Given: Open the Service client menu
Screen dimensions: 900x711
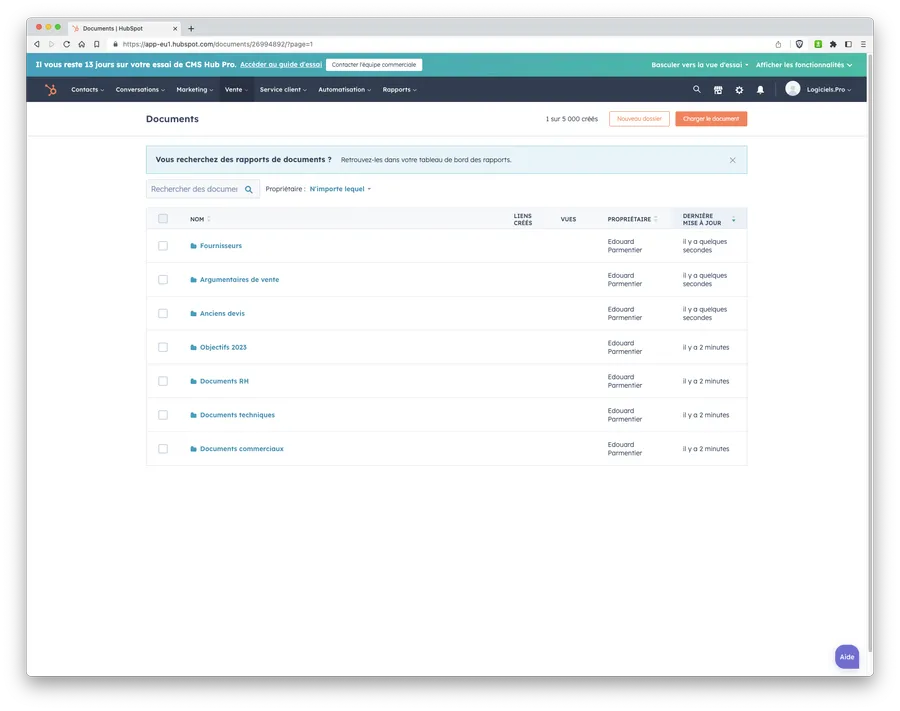Looking at the screenshot, I should point(283,90).
